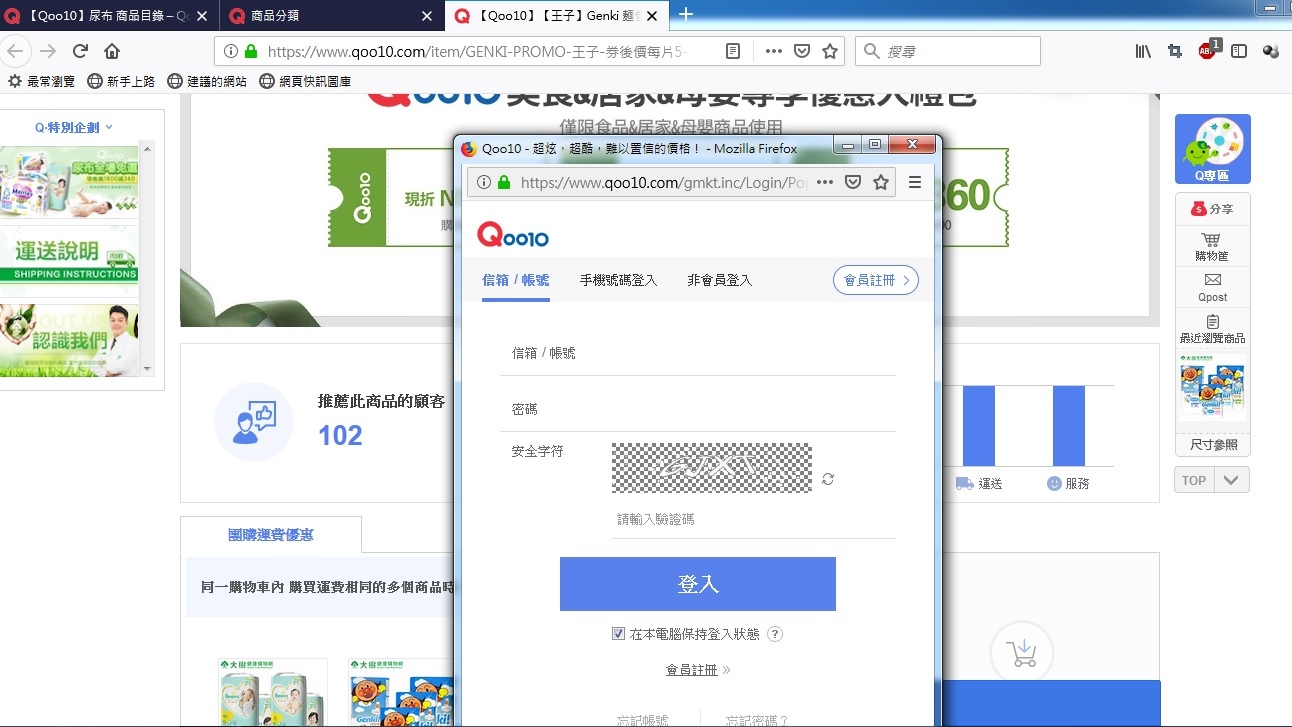
Task: Open 購物筐 shopping cart in the right sidebar
Action: click(1212, 246)
